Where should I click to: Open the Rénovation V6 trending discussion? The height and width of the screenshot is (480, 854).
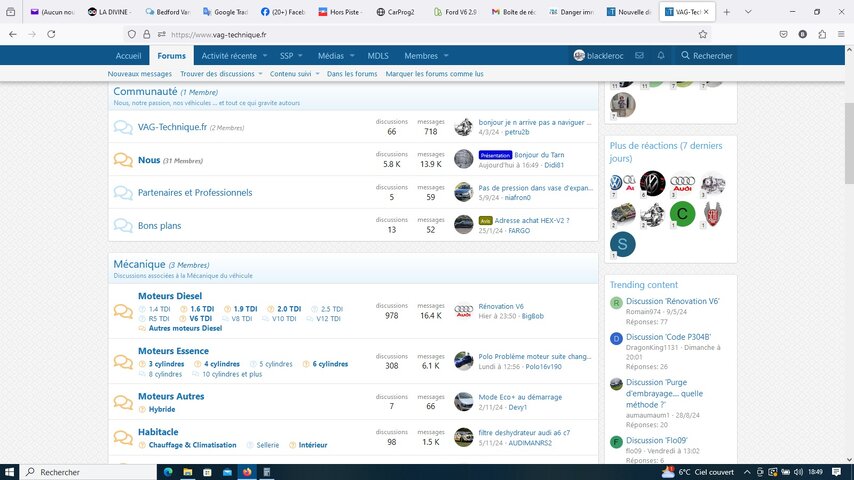pyautogui.click(x=673, y=301)
